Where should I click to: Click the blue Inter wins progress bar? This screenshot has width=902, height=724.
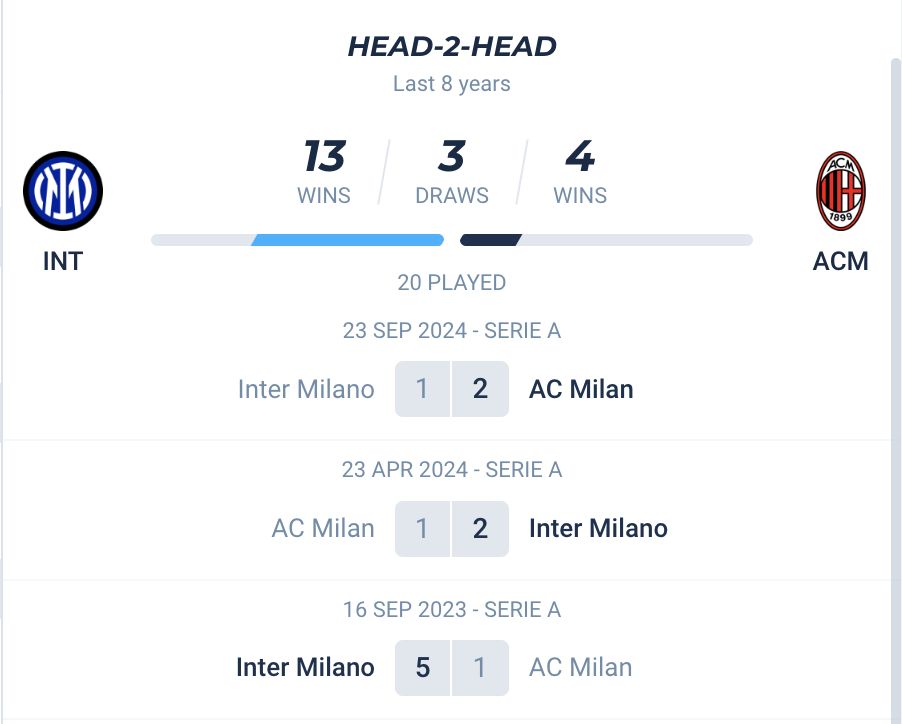[x=347, y=240]
